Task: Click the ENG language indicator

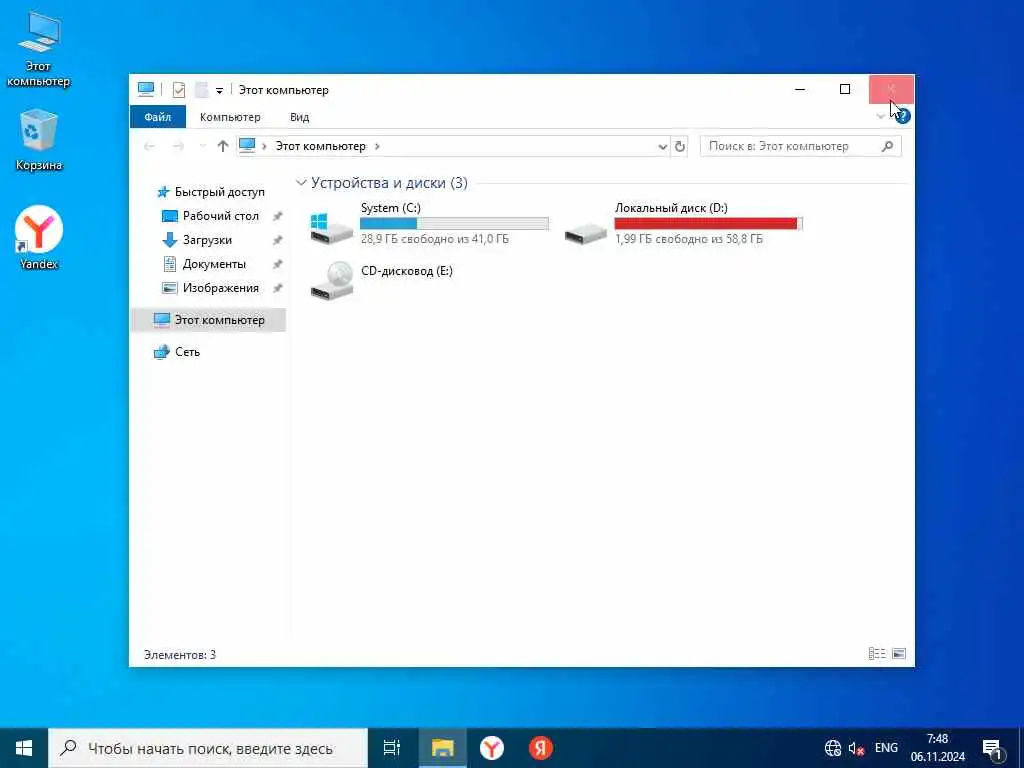Action: point(886,748)
